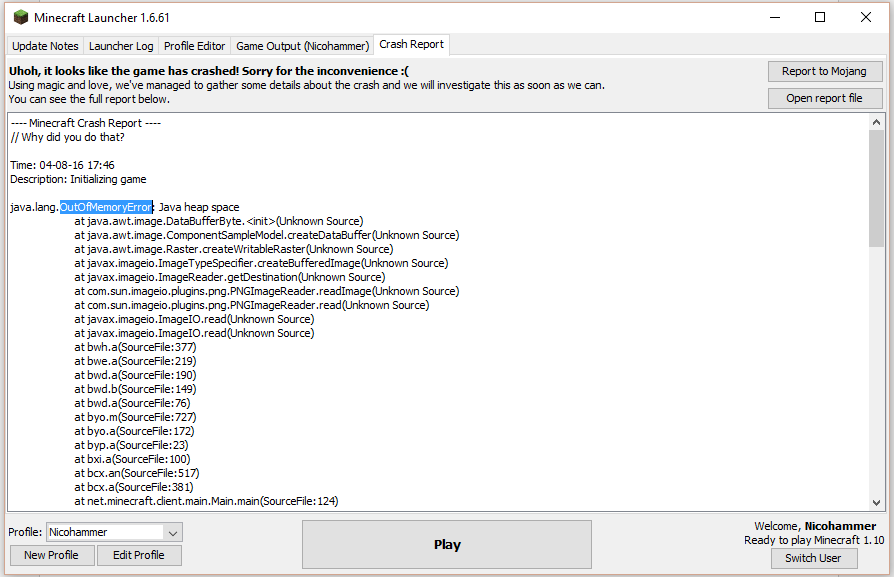Click 'net.minecraft.client.main.Main.main' stack line
The image size is (894, 577).
(x=206, y=501)
